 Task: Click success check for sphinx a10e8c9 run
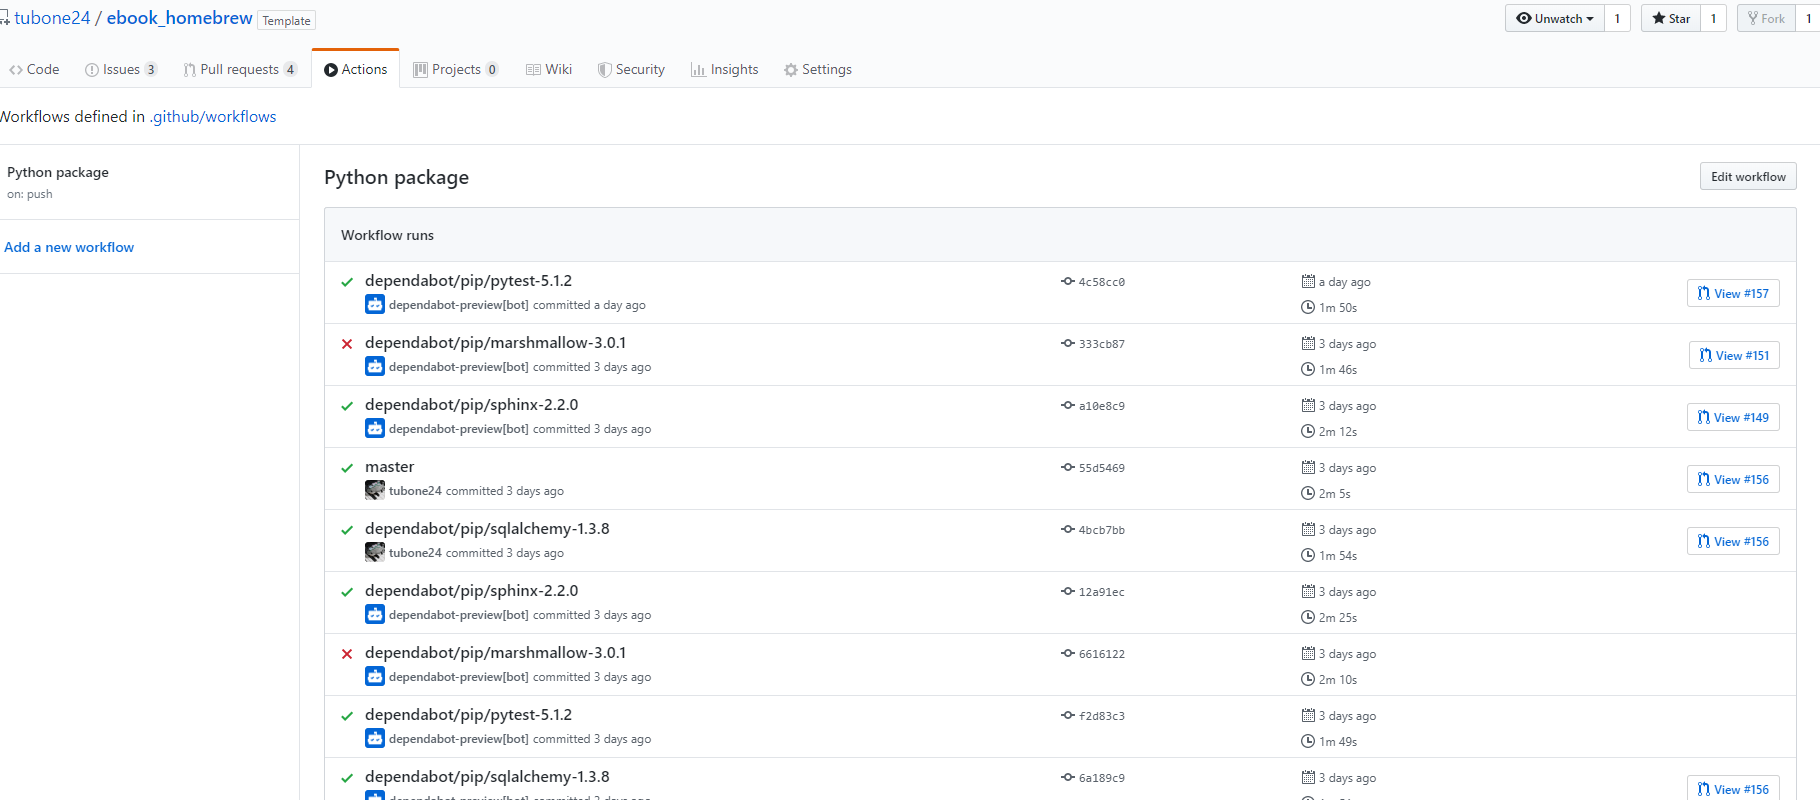347,406
